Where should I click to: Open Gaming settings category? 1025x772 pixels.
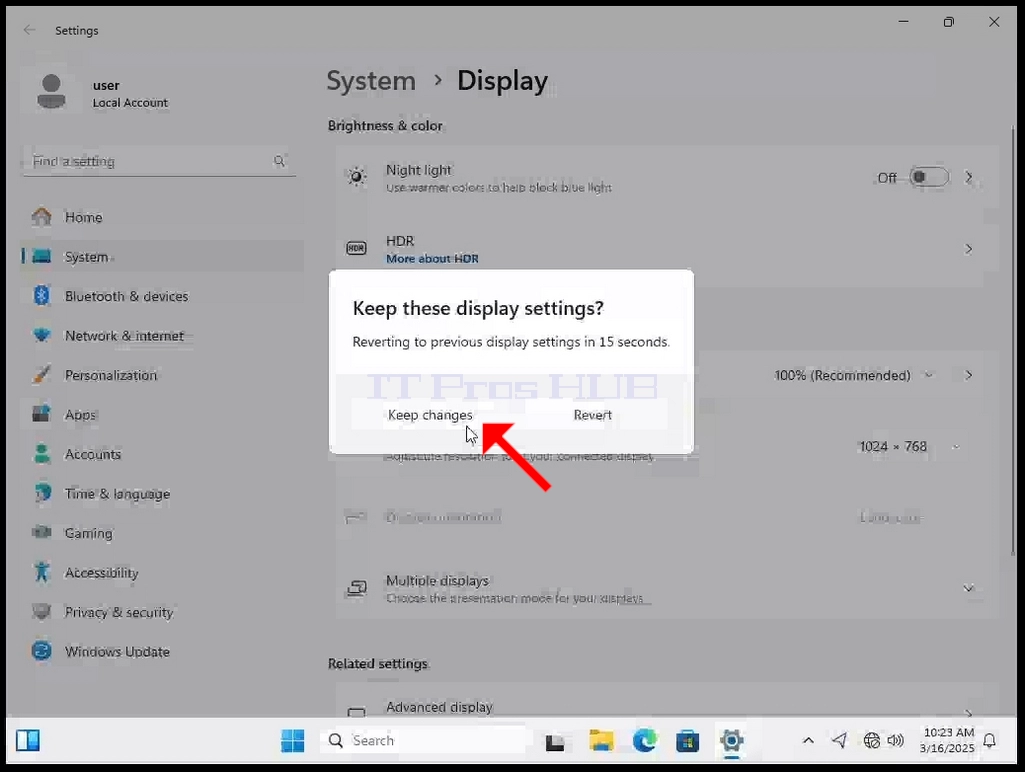point(163,533)
